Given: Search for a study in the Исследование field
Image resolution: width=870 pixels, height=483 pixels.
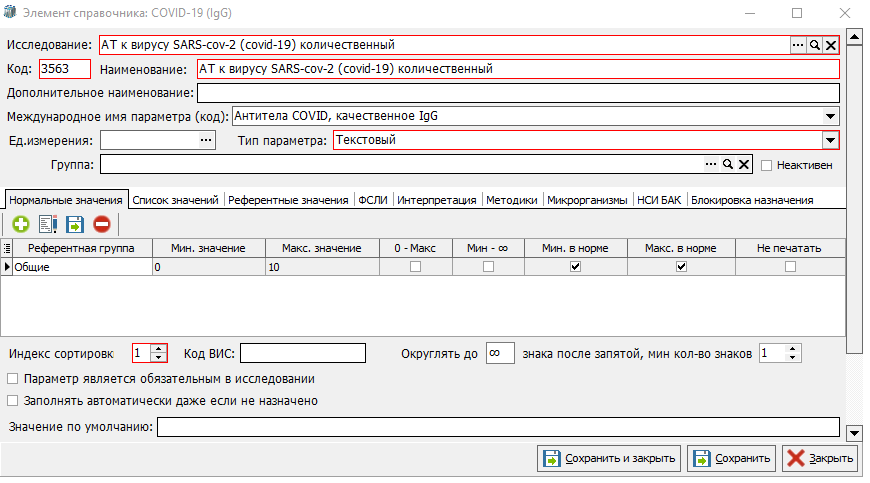Looking at the screenshot, I should (x=815, y=45).
